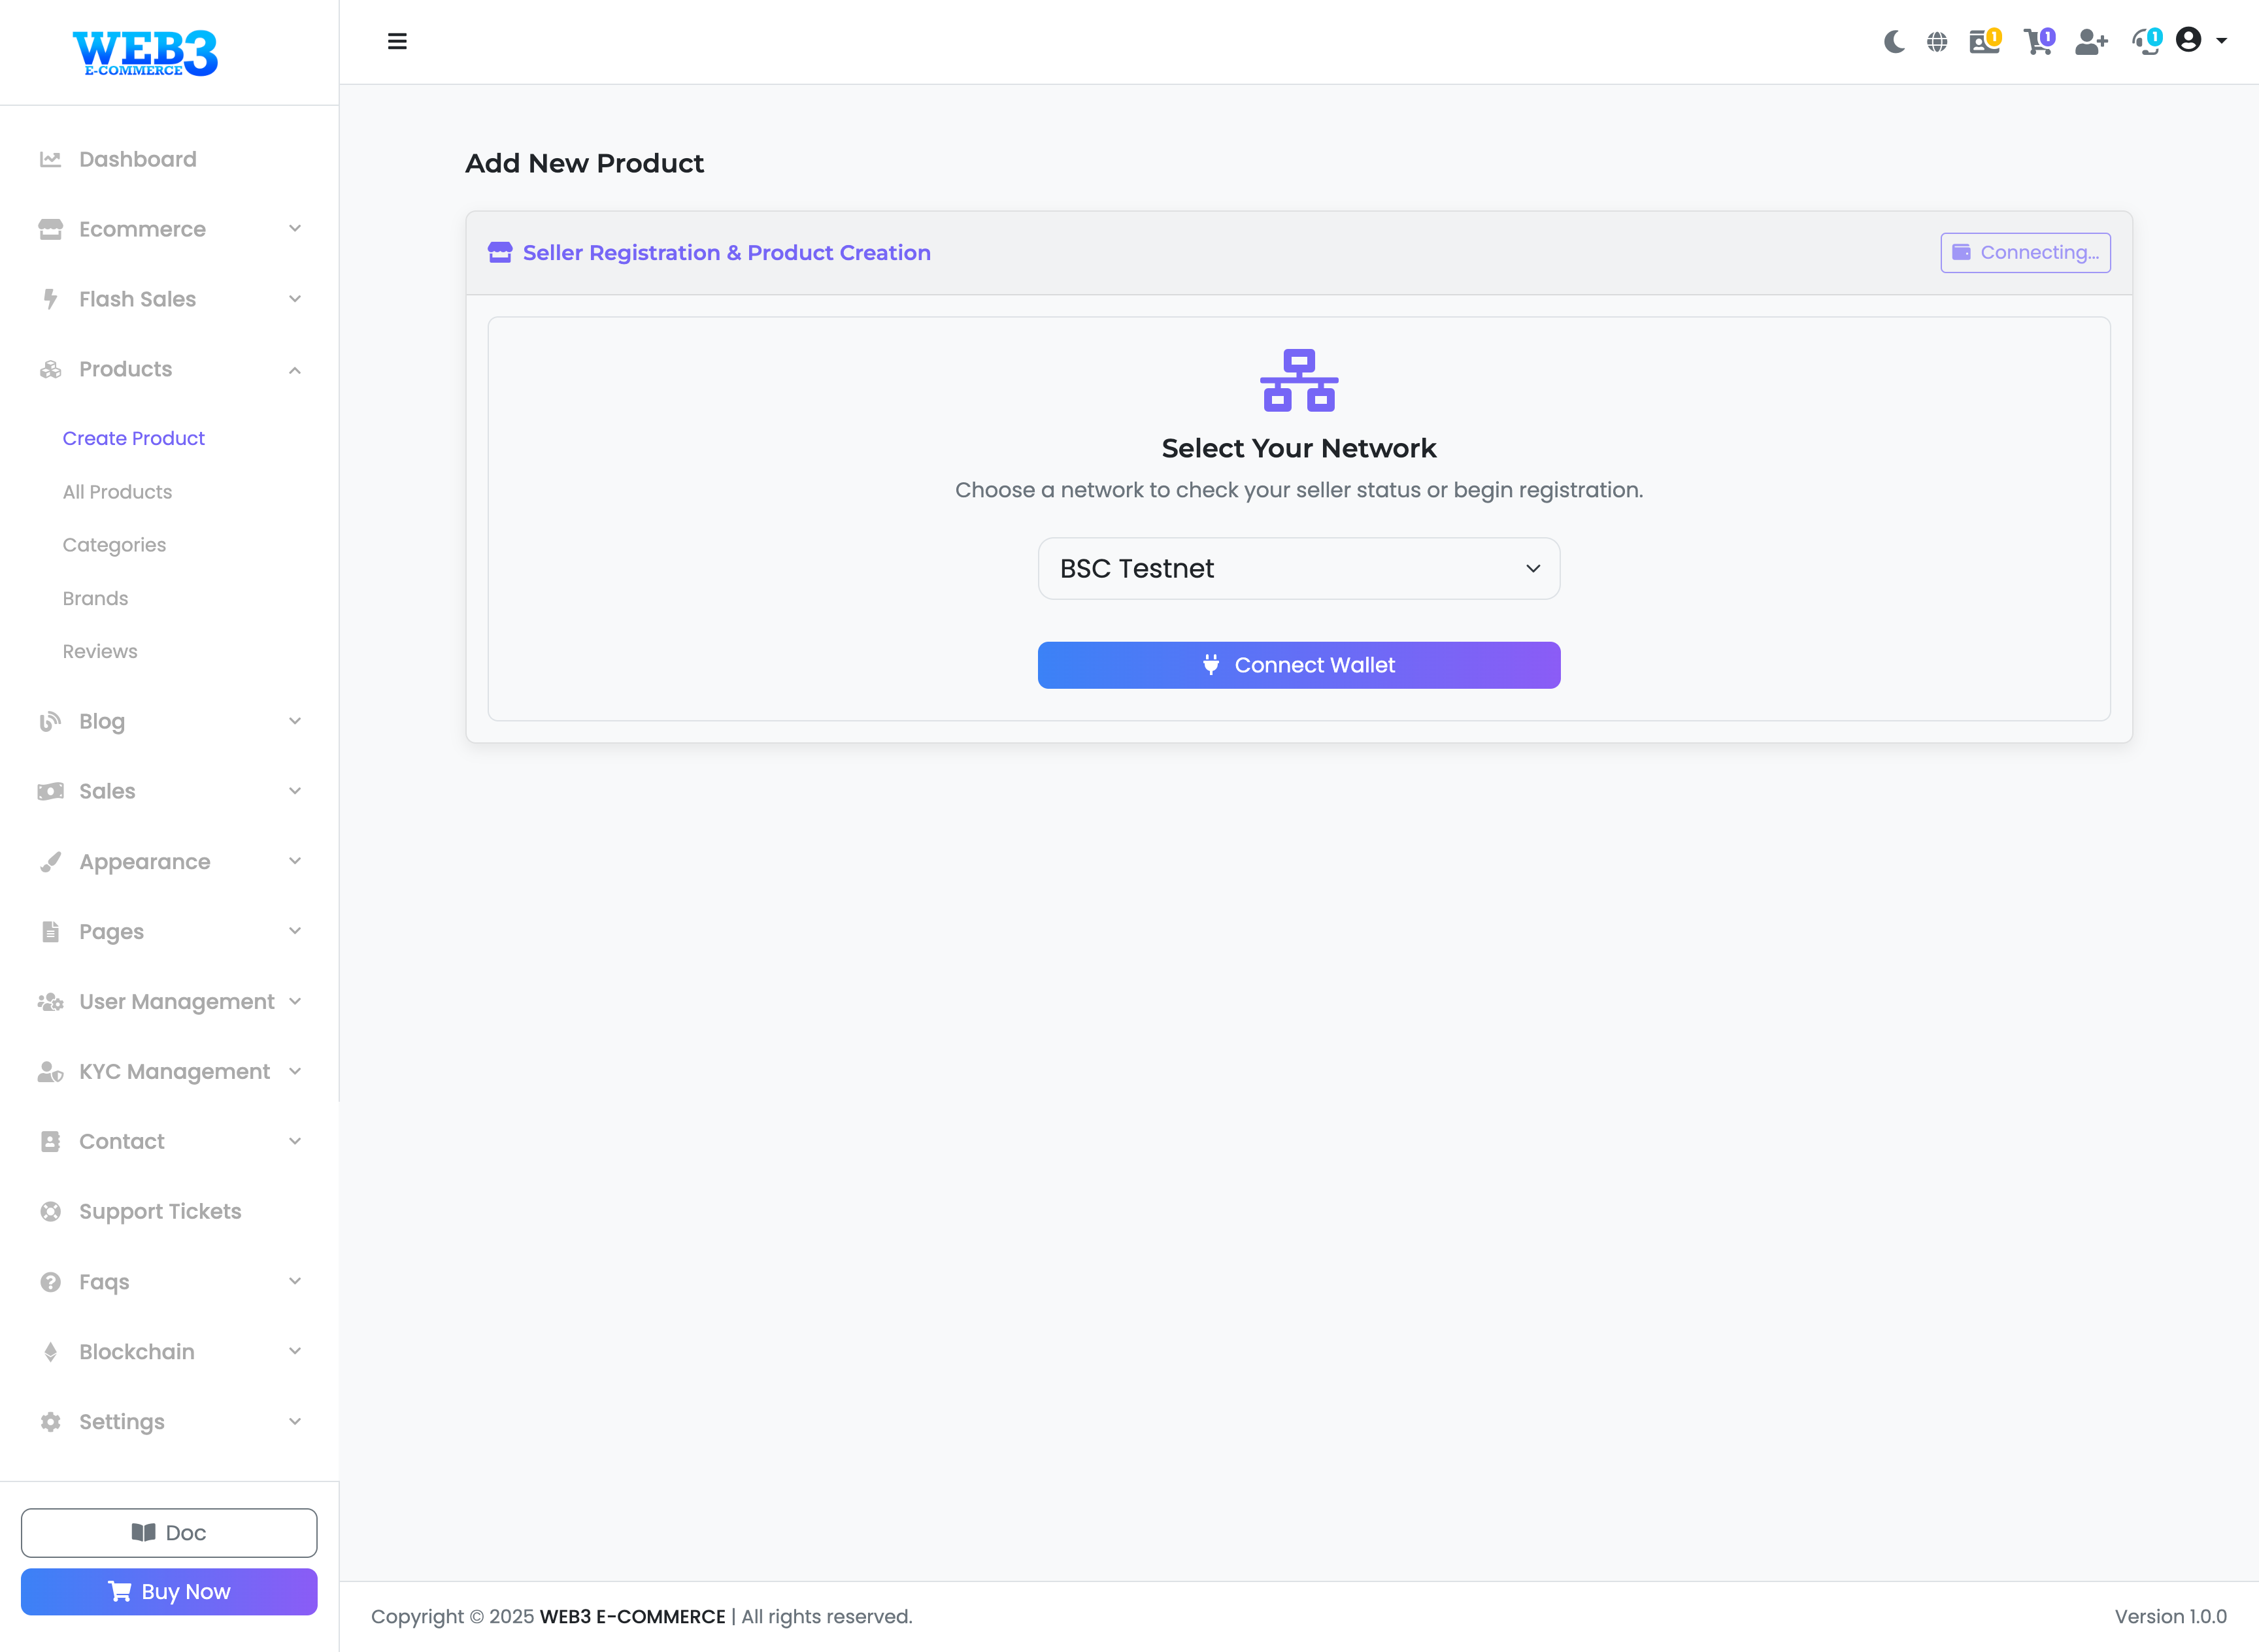Open the BSC Testnet network dropdown
Viewport: 2259px width, 1652px height.
[1298, 569]
